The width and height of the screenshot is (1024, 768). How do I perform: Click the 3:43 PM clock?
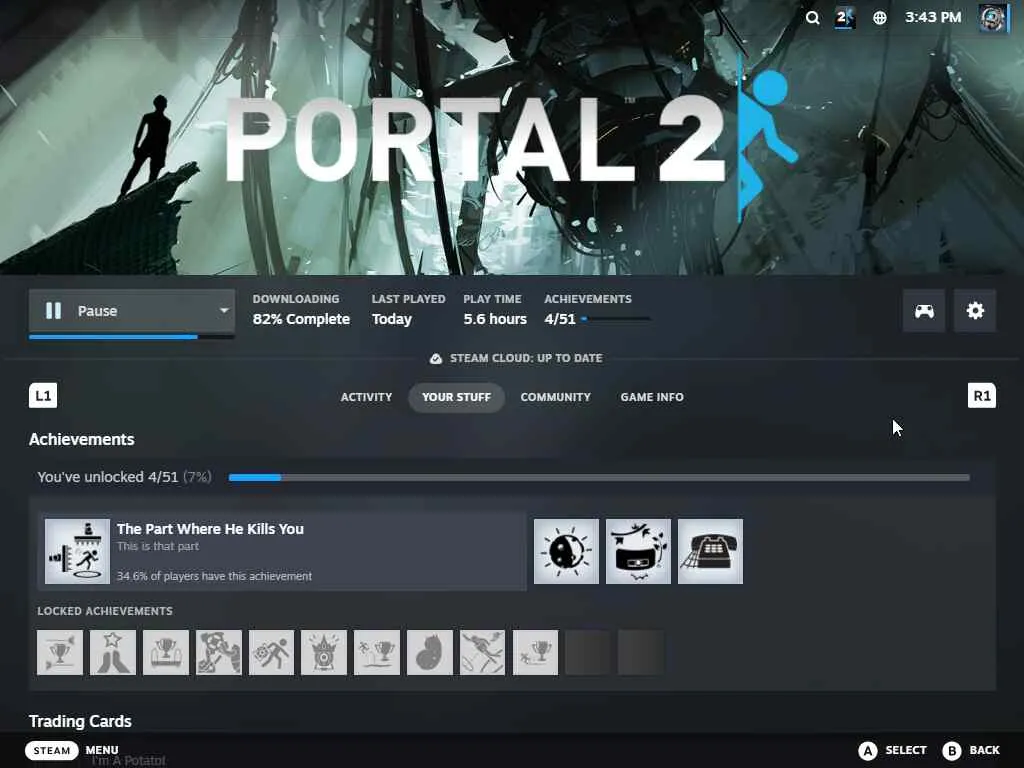[933, 17]
